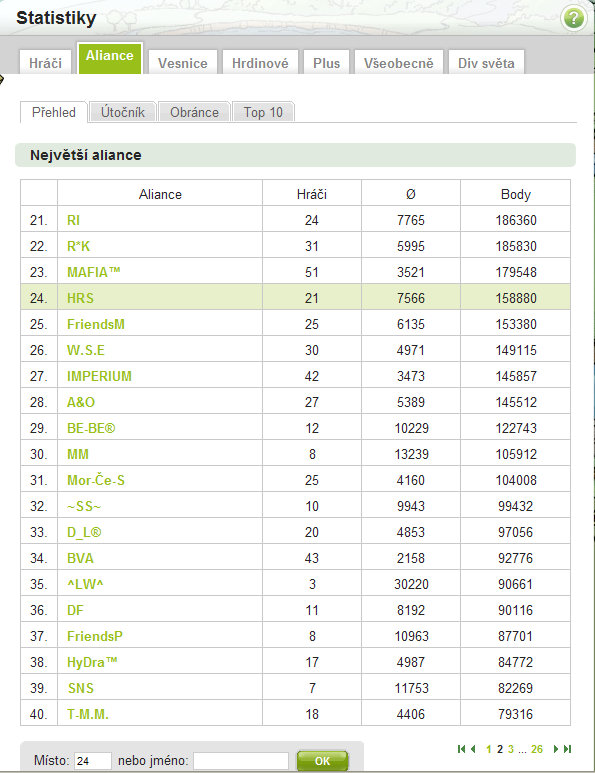This screenshot has width=595, height=773.
Task: Open the MAFIA™ alliance profile
Action: pos(94,272)
